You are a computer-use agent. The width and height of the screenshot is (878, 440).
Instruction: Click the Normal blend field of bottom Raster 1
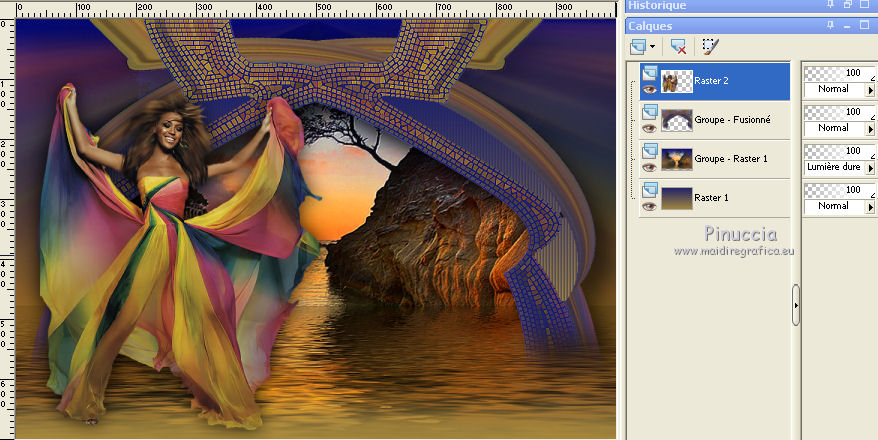pos(834,207)
